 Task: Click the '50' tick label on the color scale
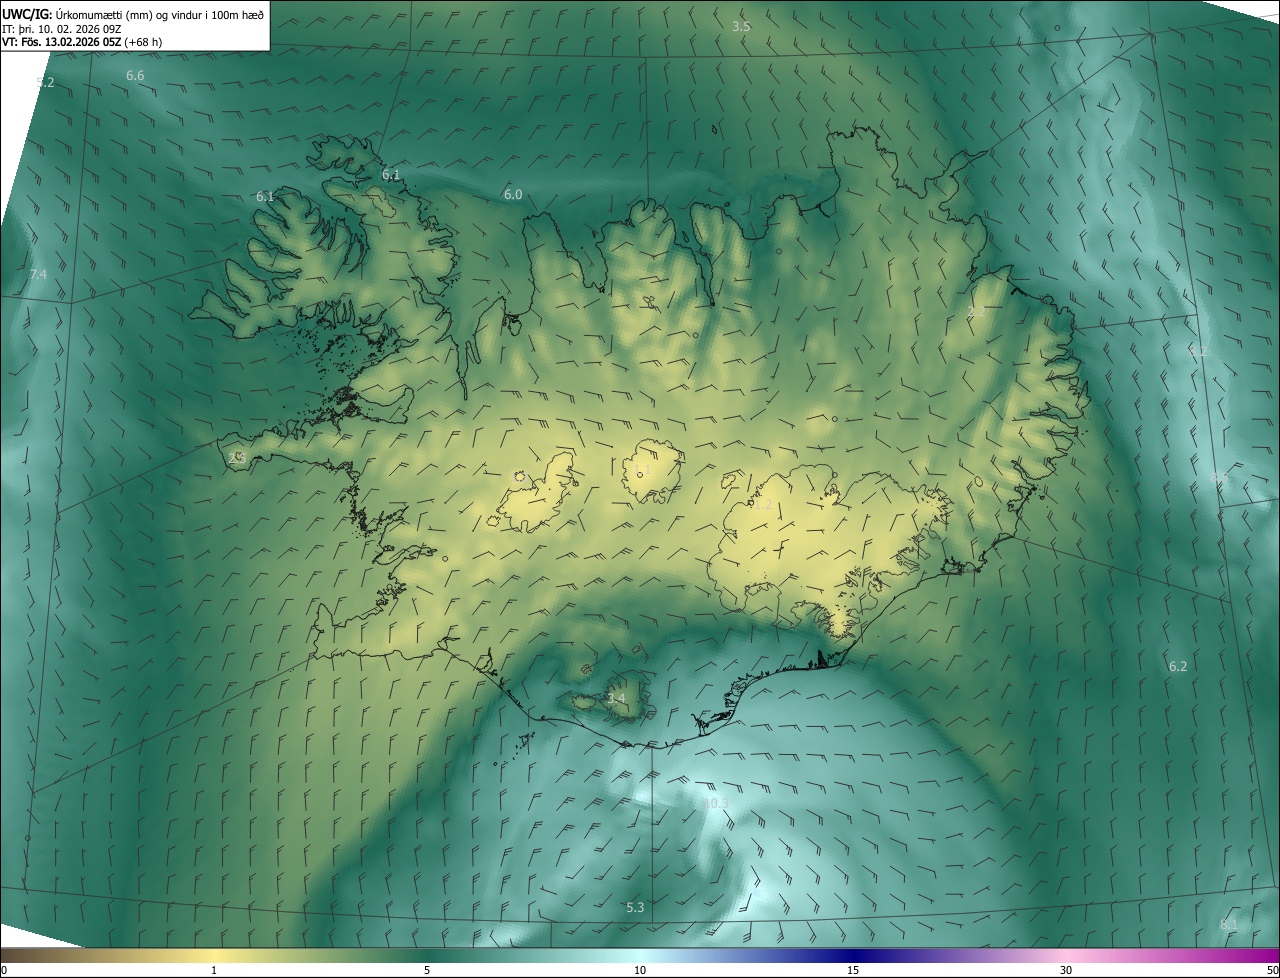pyautogui.click(x=1272, y=971)
